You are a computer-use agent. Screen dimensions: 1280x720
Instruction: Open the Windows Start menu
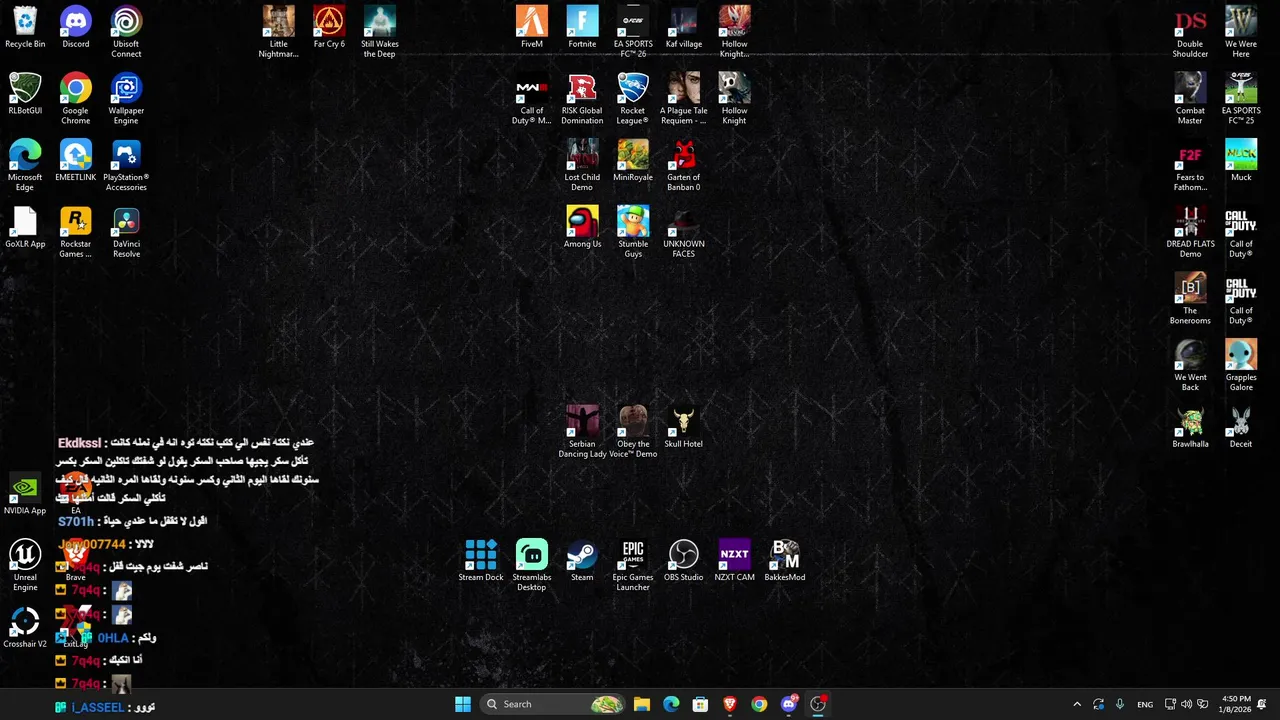(x=463, y=704)
